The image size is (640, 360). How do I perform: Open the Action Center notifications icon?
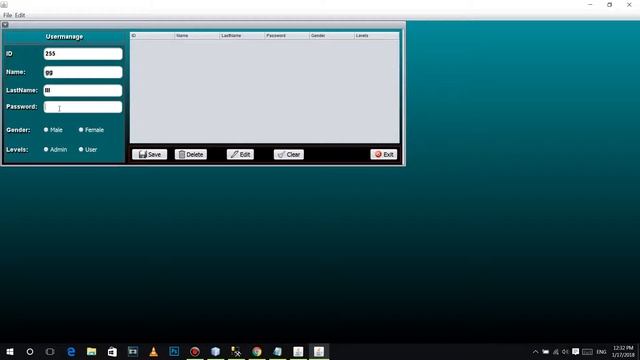[x=576, y=351]
